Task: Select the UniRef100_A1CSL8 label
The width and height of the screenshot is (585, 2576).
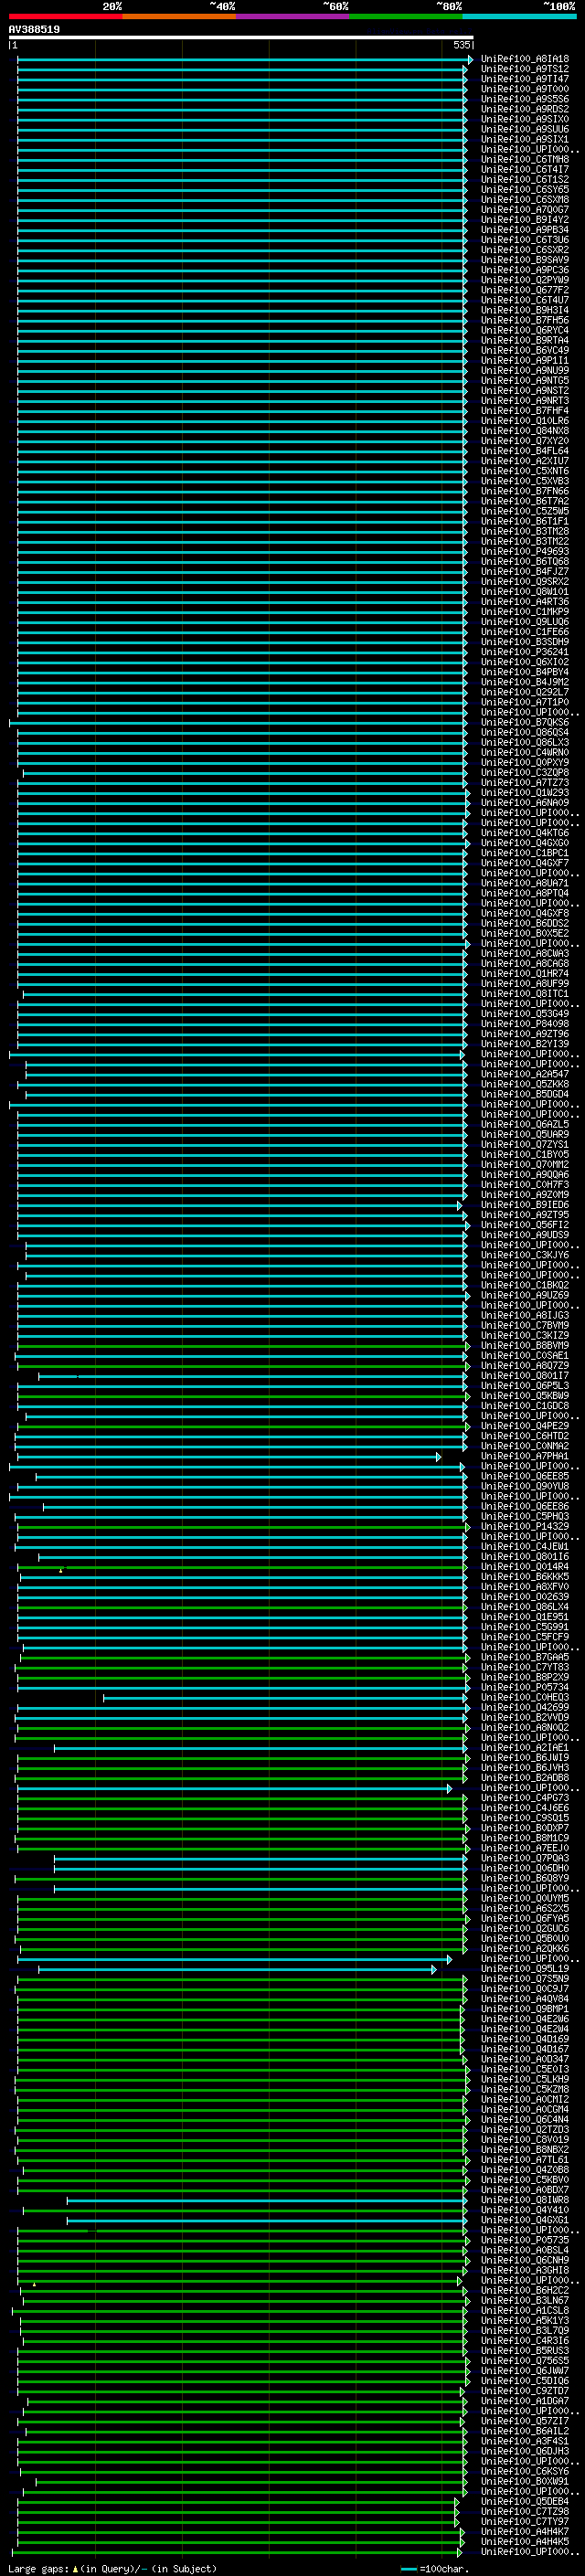Action: click(x=525, y=2311)
